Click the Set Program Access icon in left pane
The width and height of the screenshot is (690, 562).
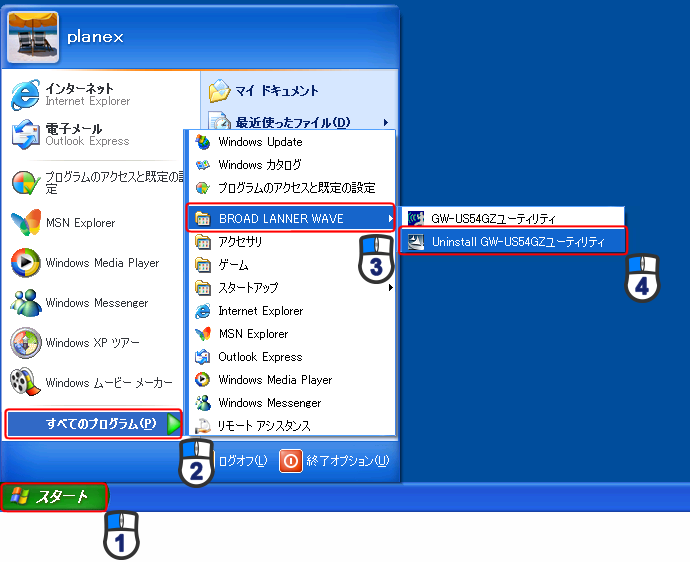click(x=26, y=183)
